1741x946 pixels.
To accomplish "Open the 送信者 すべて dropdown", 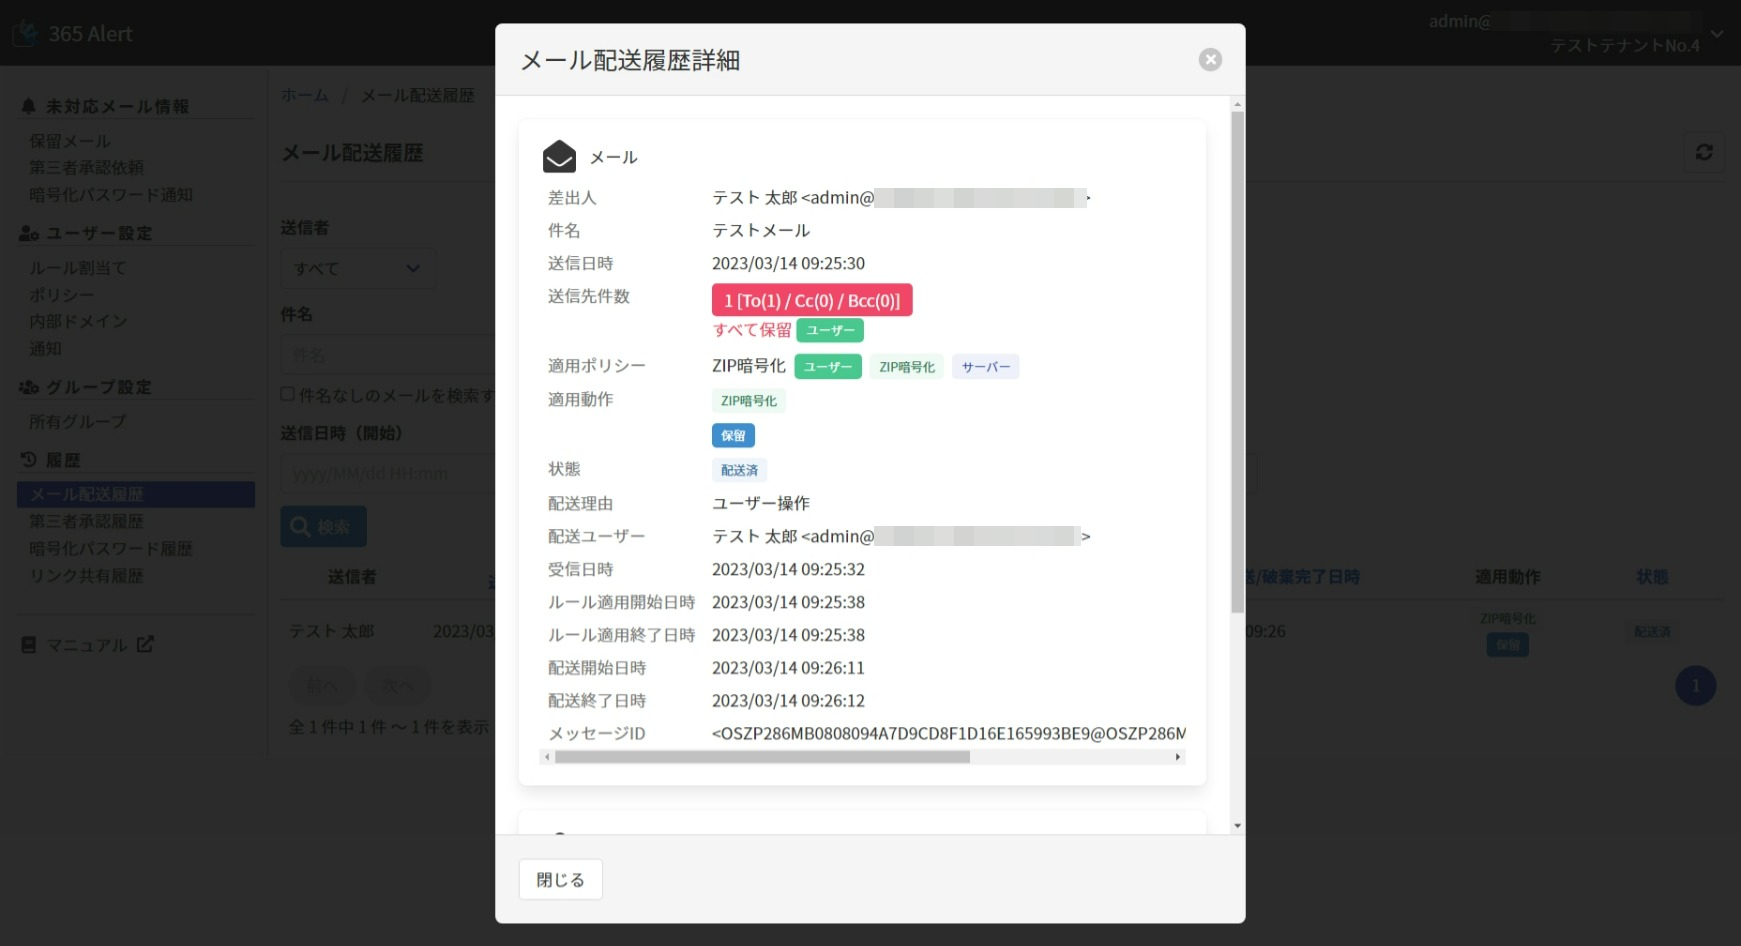I will click(x=357, y=269).
